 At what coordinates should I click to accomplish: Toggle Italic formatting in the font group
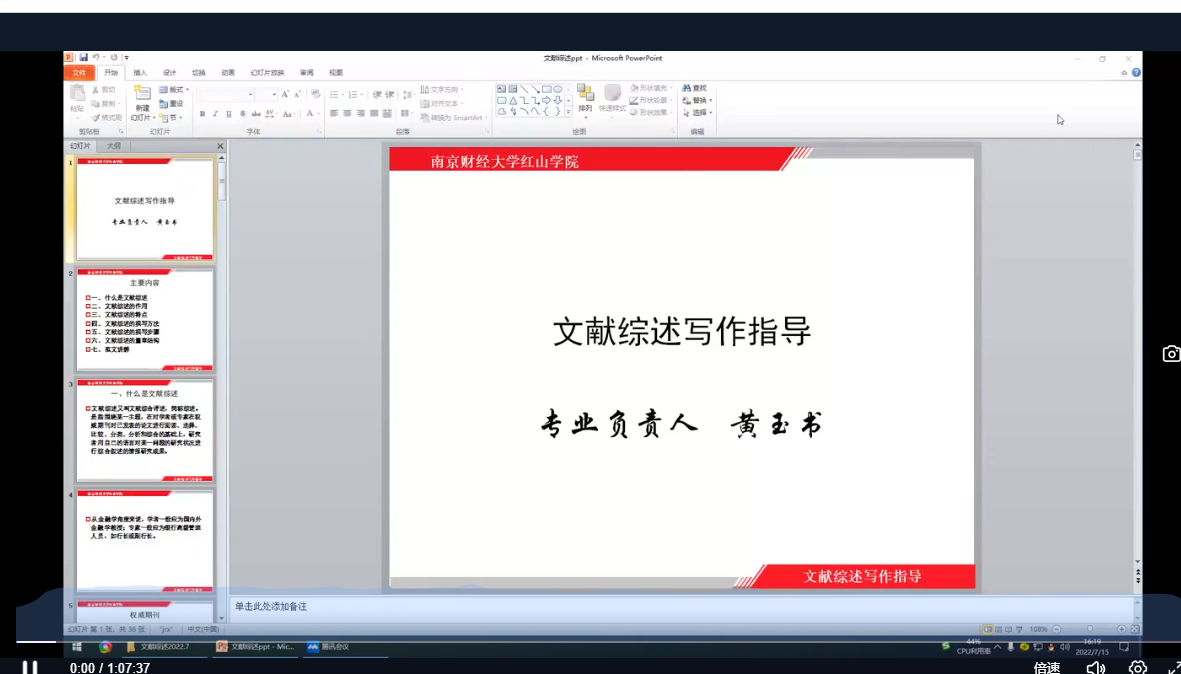point(215,114)
